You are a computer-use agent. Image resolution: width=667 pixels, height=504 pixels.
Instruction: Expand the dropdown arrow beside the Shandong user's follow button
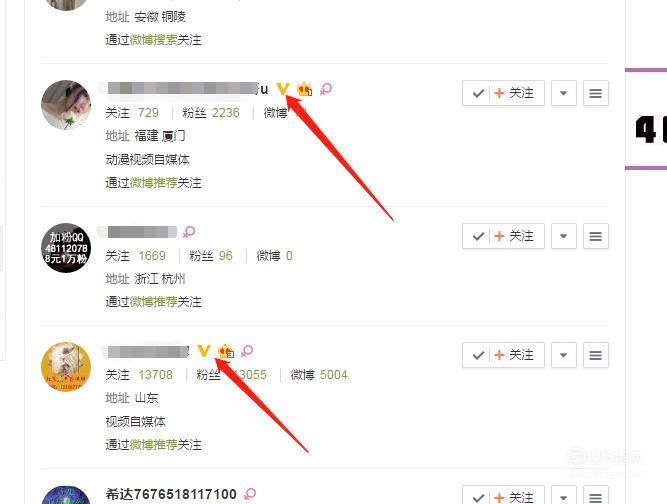564,355
